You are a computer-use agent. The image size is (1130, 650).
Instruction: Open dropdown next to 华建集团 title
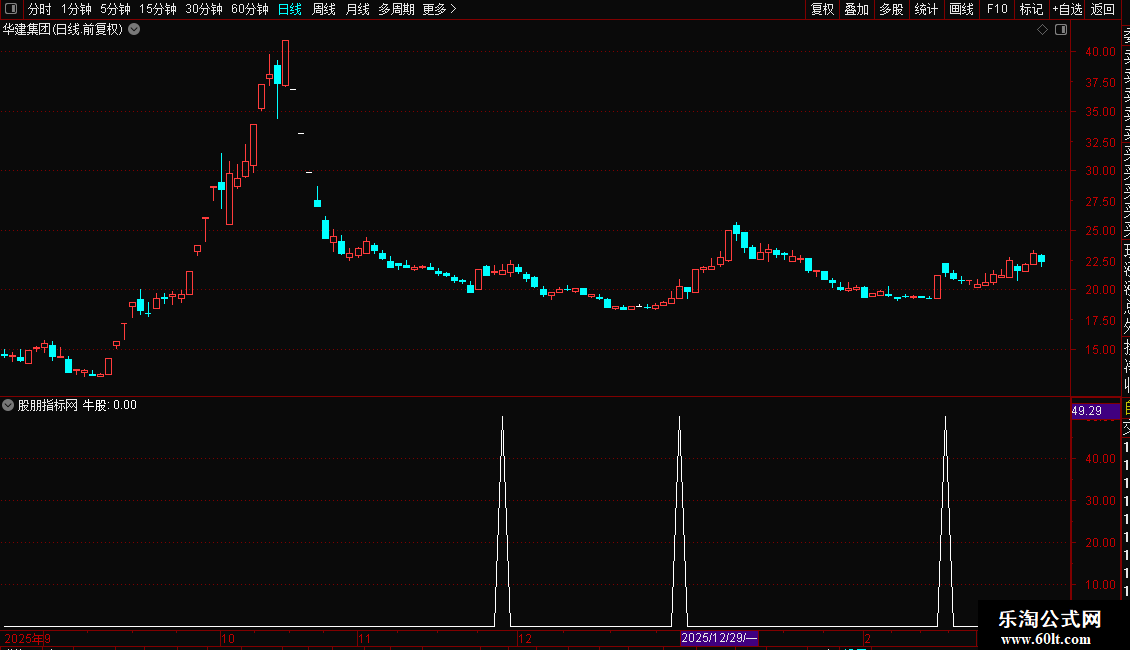(x=134, y=30)
